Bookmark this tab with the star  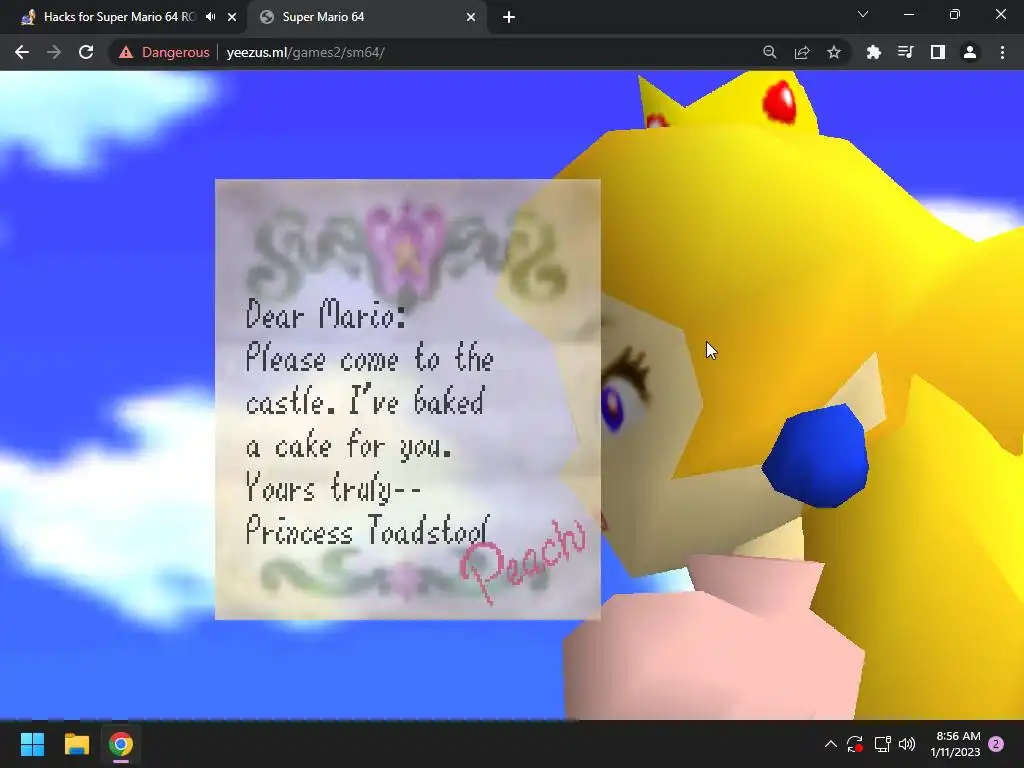tap(833, 52)
